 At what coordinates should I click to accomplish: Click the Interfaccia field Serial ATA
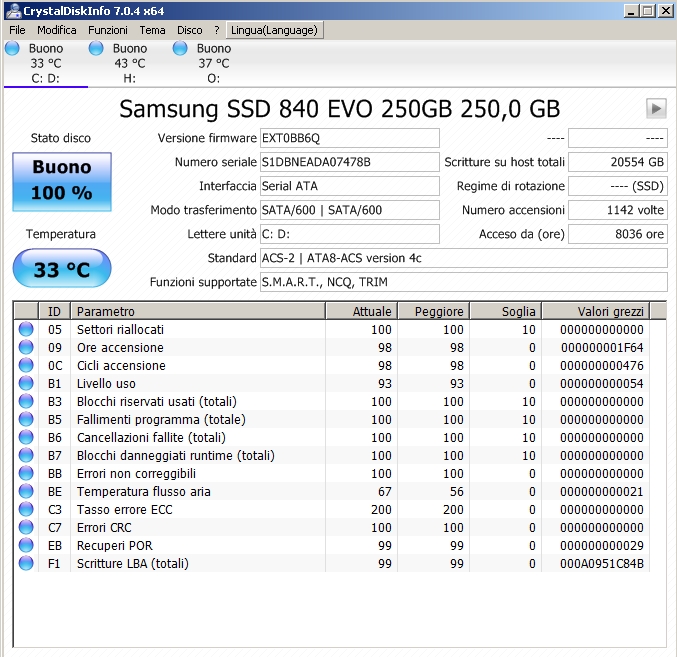click(x=350, y=186)
